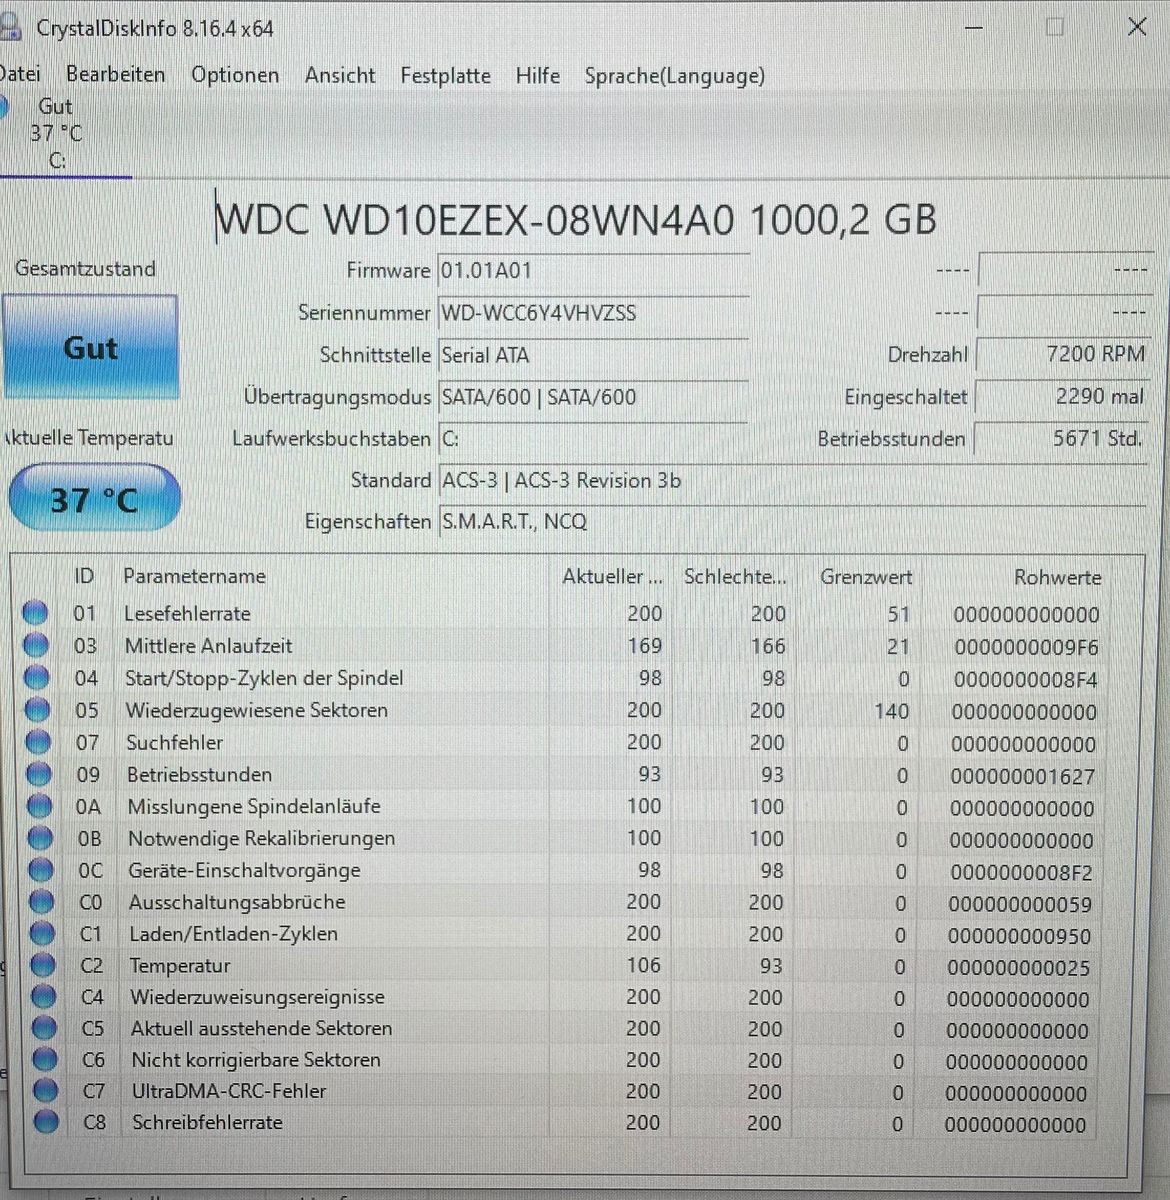Select the UltraDMA-CRC-Fehler parameter name
Image resolution: width=1170 pixels, height=1200 pixels.
(x=229, y=1091)
